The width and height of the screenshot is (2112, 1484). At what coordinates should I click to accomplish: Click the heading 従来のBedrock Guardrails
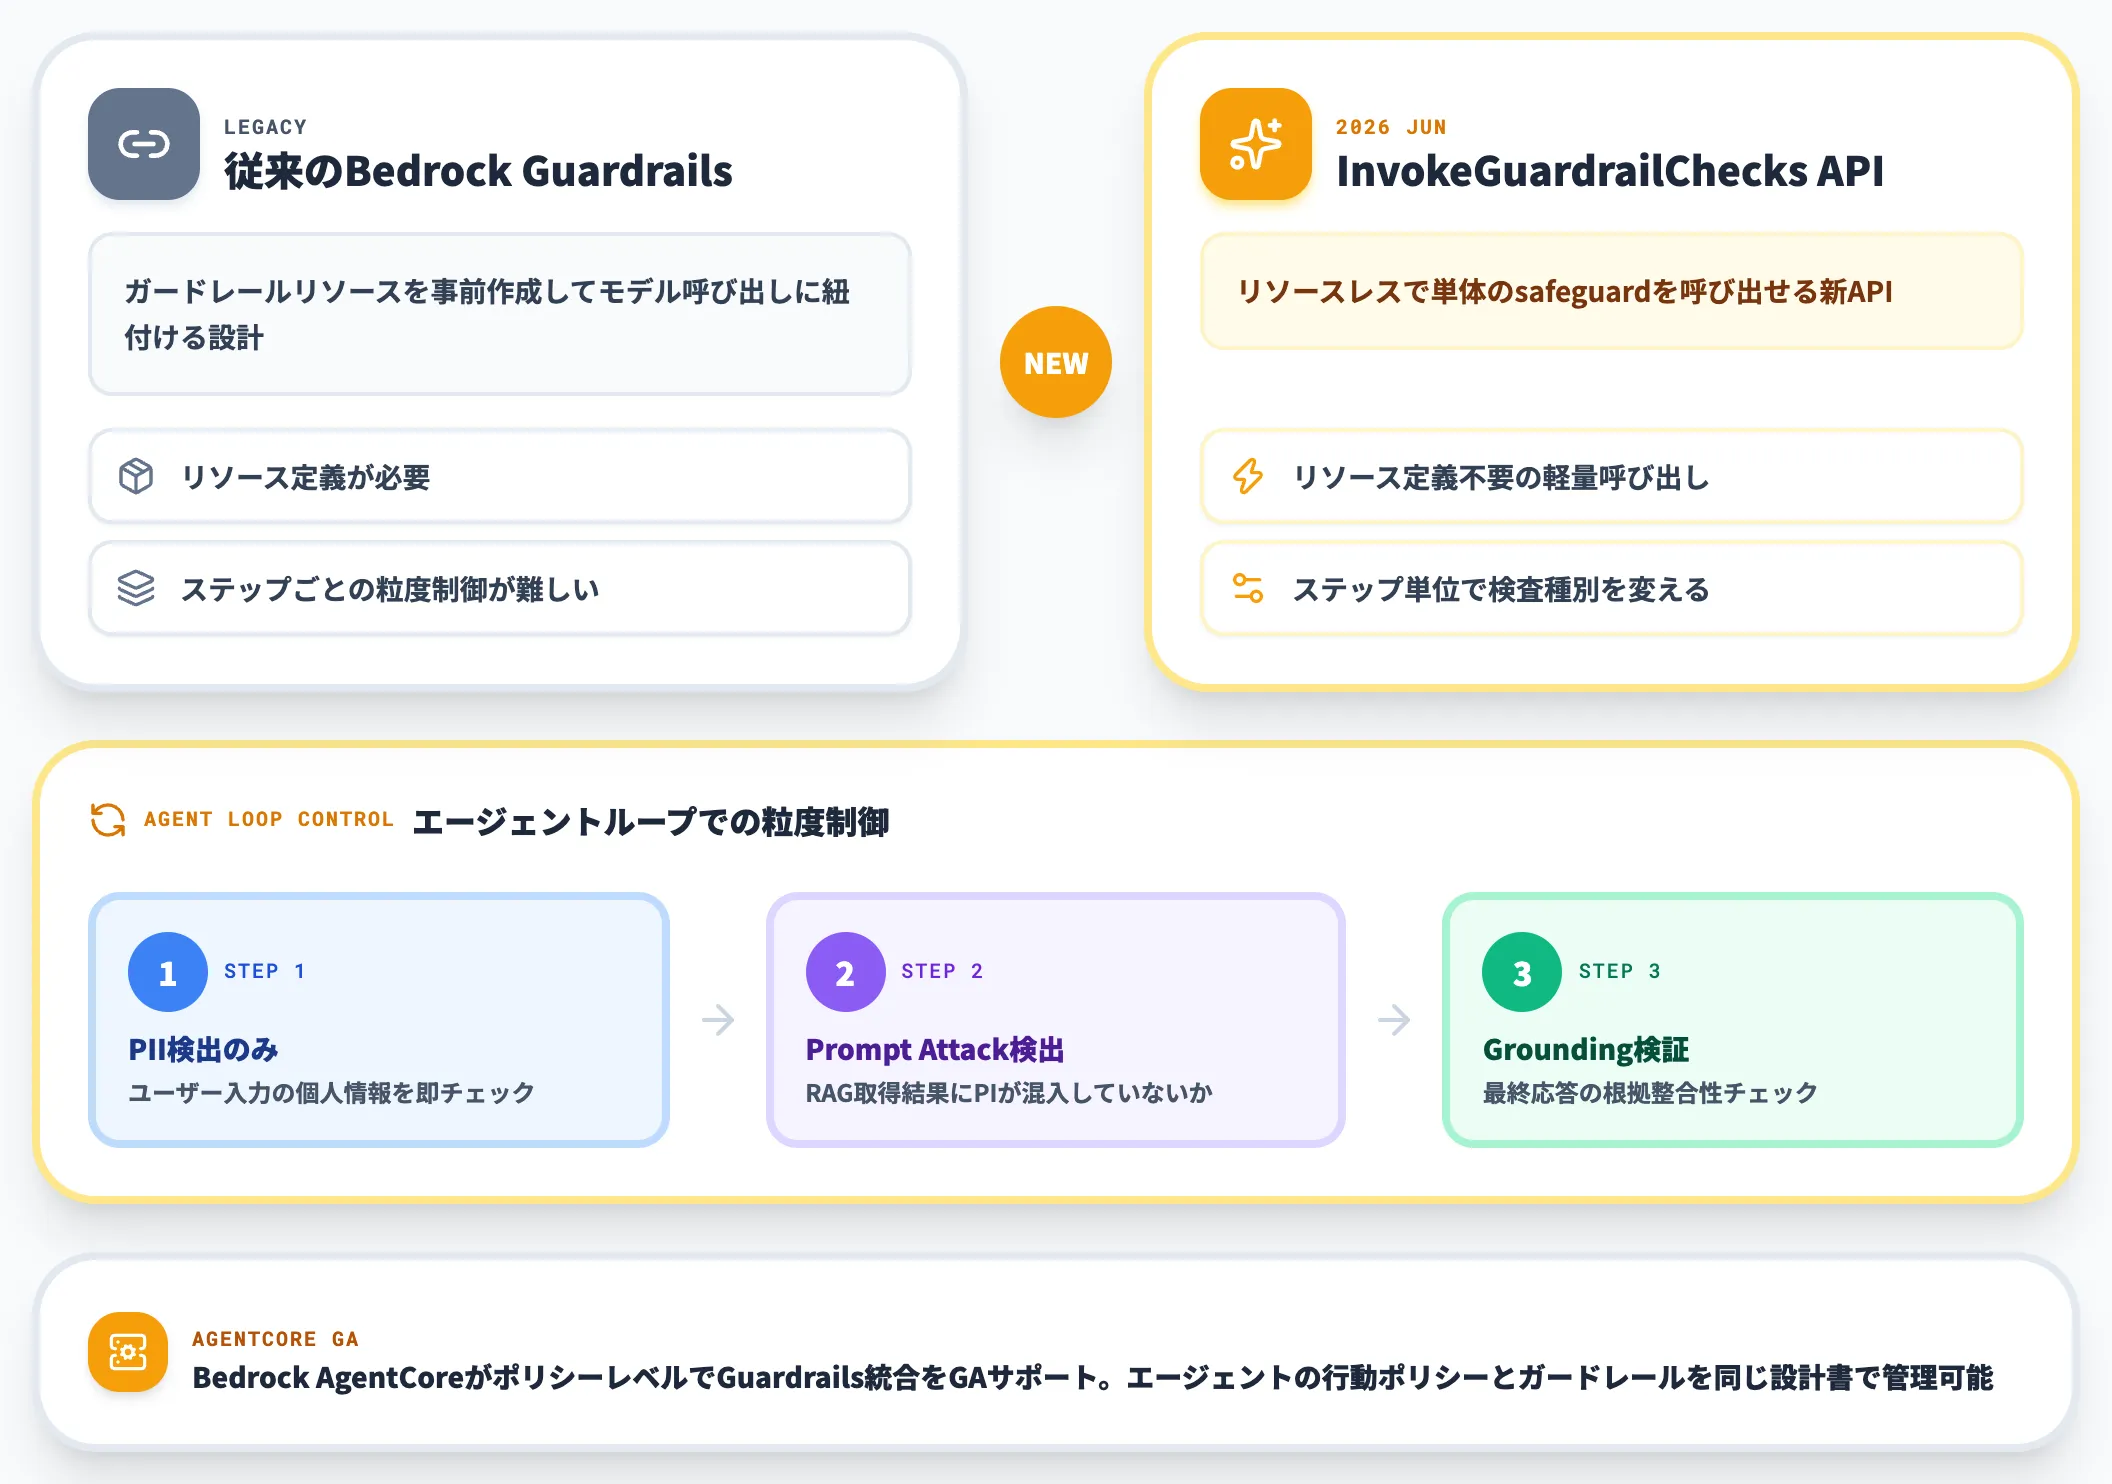pyautogui.click(x=478, y=171)
